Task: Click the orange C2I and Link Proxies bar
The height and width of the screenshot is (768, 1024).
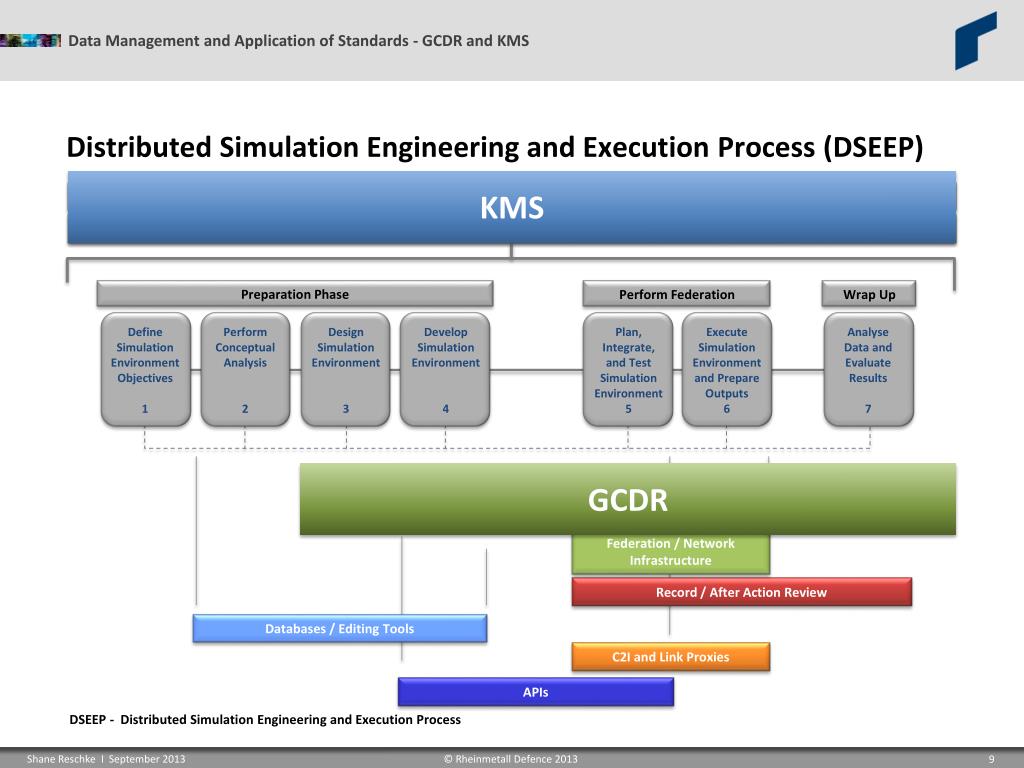Action: click(671, 656)
